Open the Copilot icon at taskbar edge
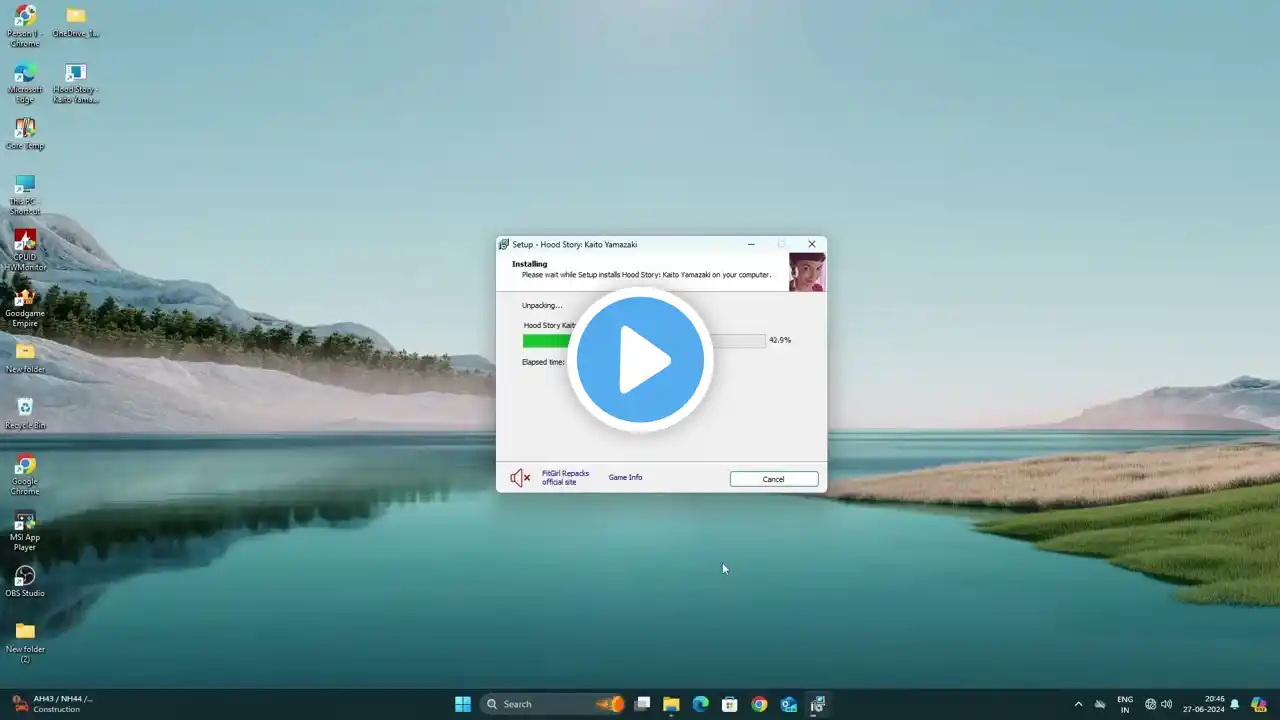The width and height of the screenshot is (1280, 720). click(x=1259, y=704)
